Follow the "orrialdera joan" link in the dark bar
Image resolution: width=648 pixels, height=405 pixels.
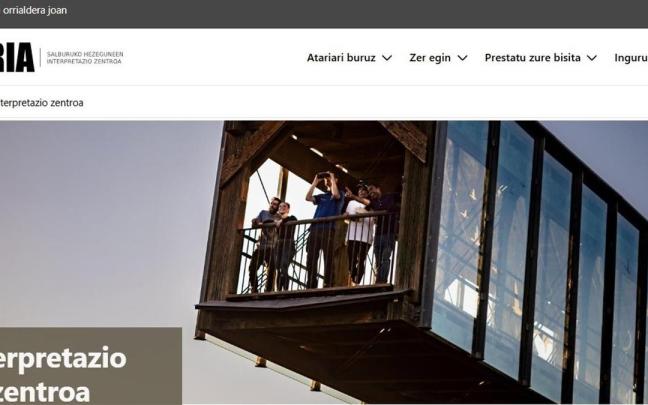coord(34,10)
